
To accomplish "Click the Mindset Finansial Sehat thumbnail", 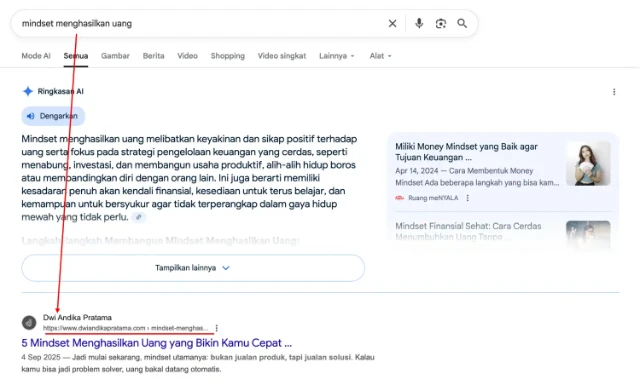I will point(588,235).
